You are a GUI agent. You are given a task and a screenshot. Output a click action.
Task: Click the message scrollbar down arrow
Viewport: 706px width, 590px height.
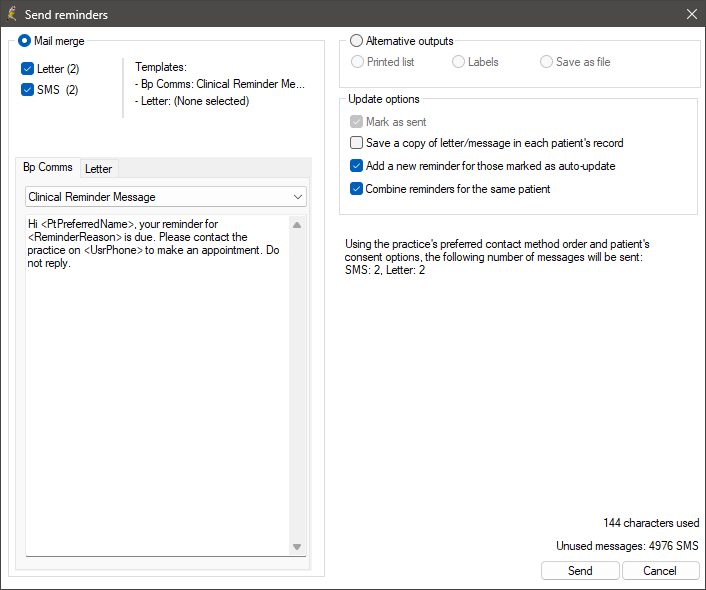pyautogui.click(x=297, y=547)
